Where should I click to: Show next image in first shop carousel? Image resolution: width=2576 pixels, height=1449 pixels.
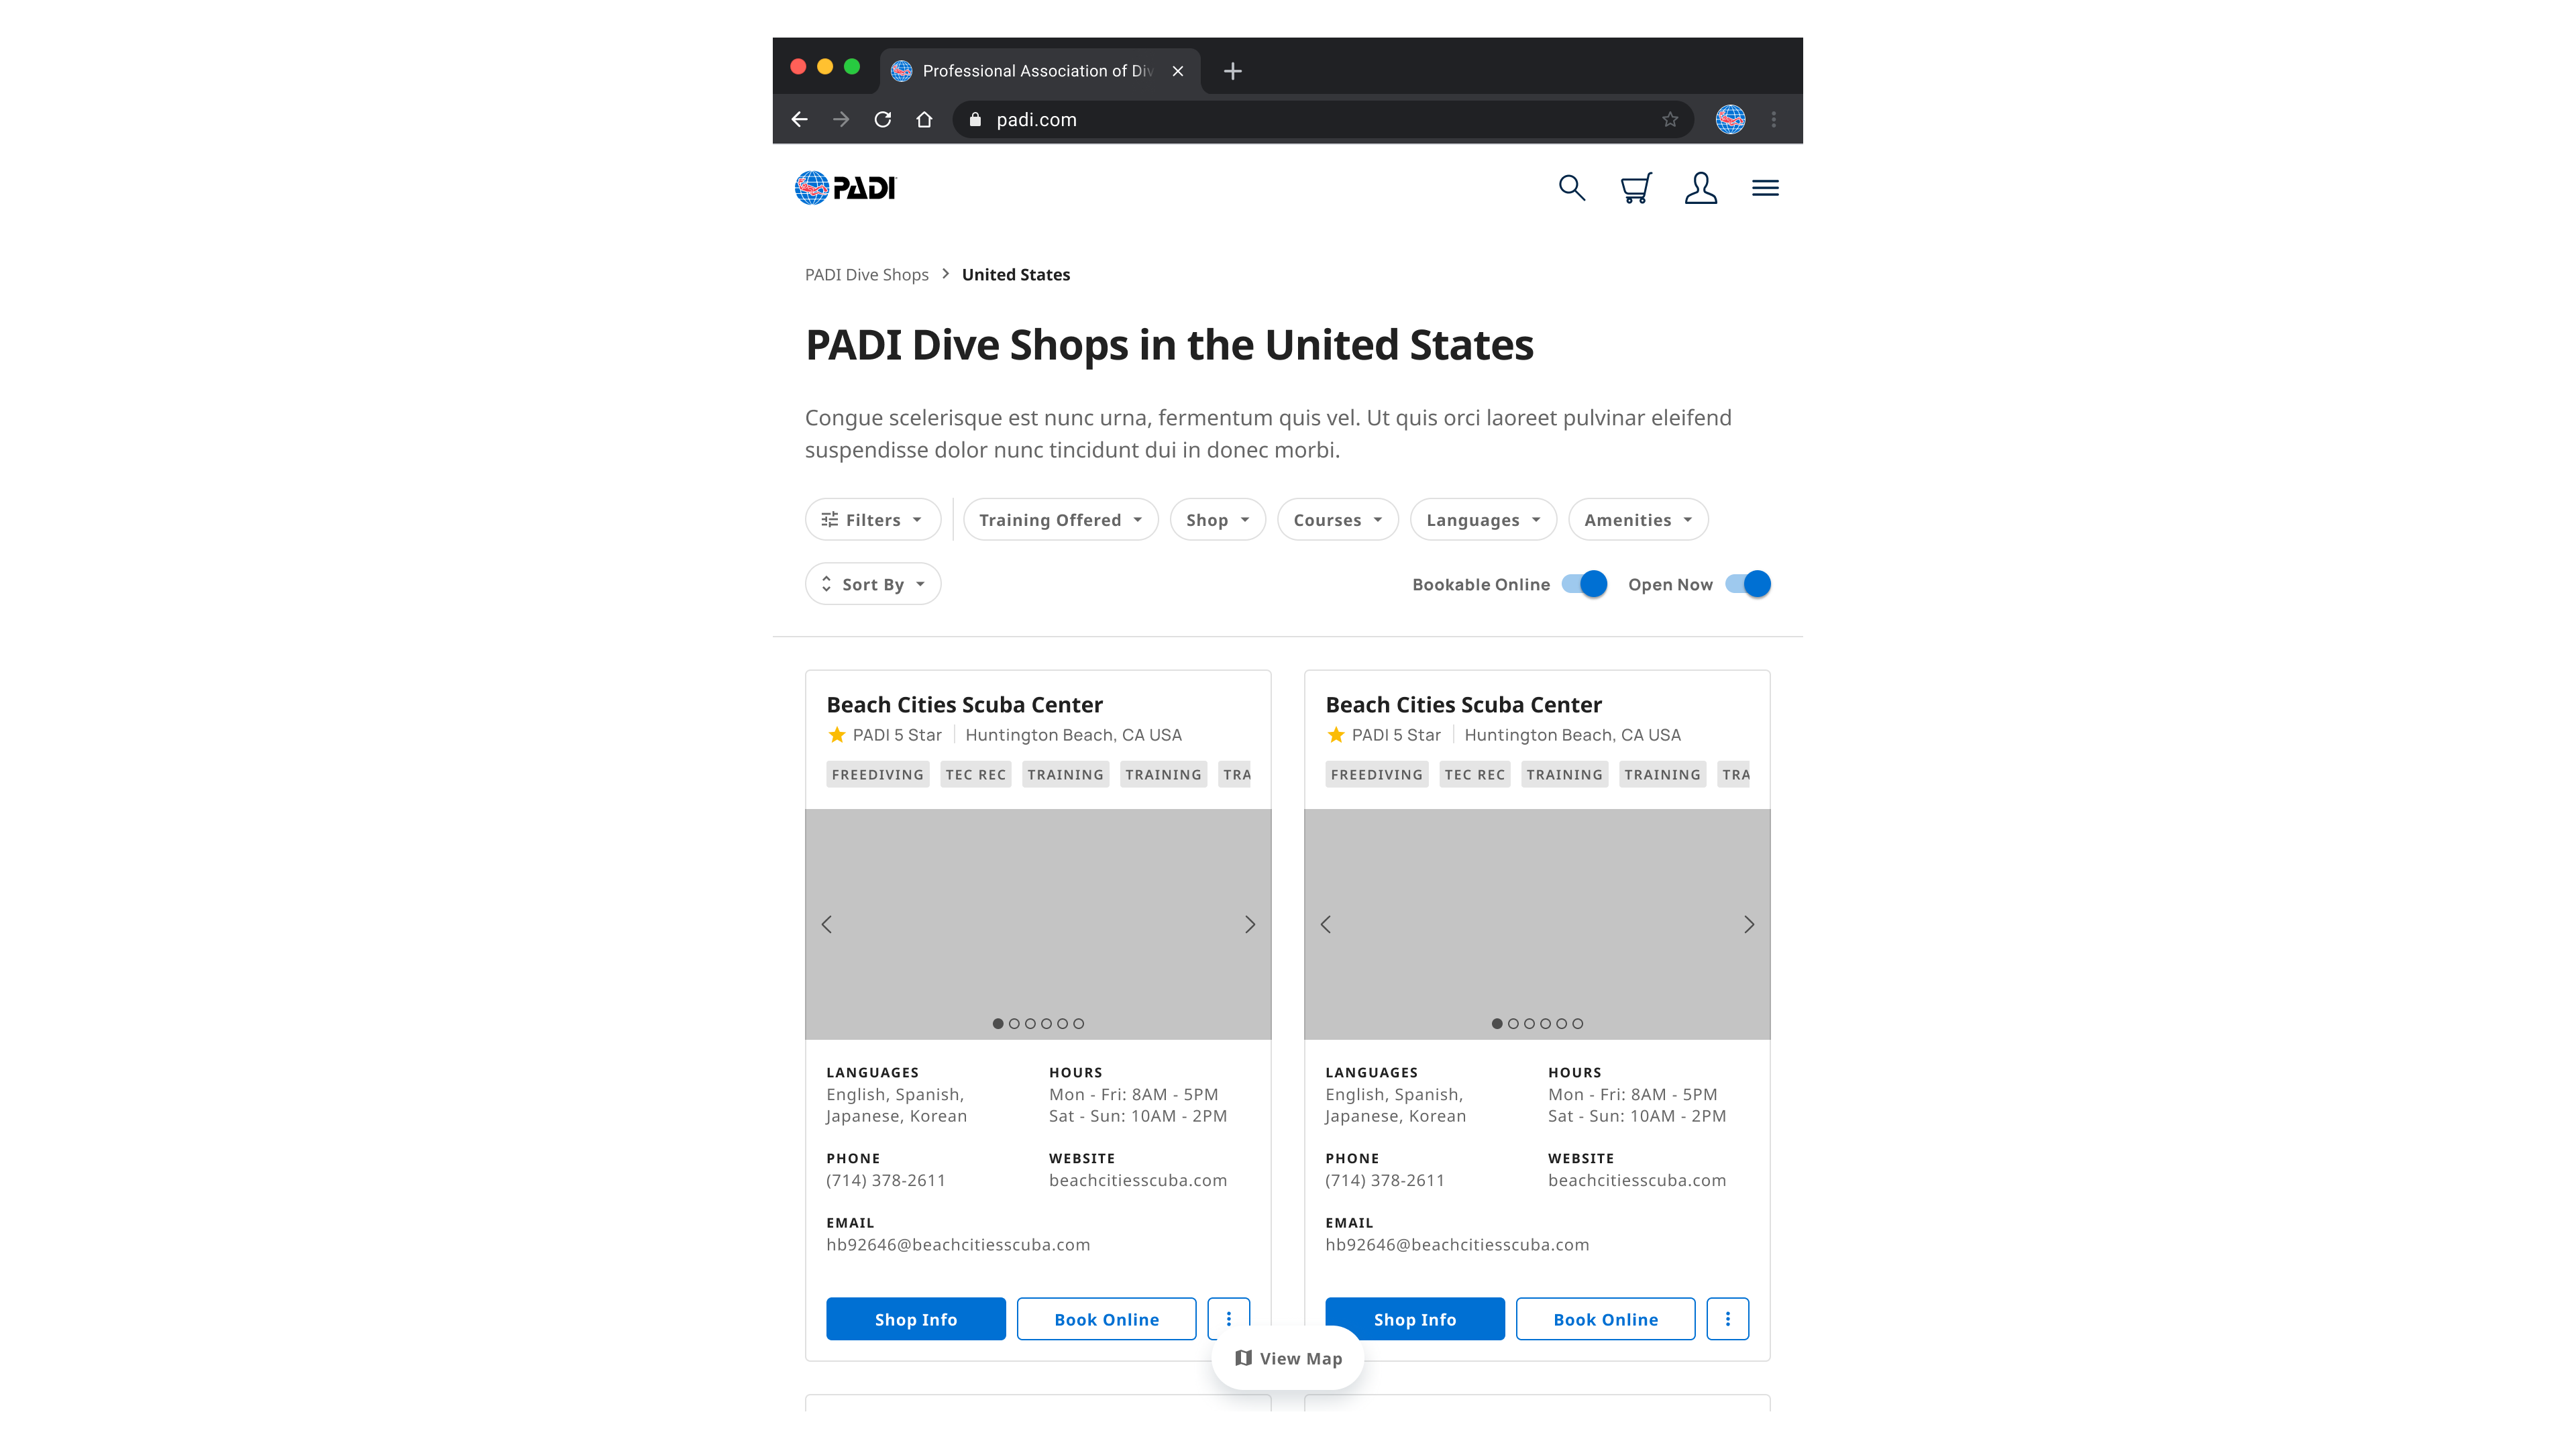point(1249,924)
